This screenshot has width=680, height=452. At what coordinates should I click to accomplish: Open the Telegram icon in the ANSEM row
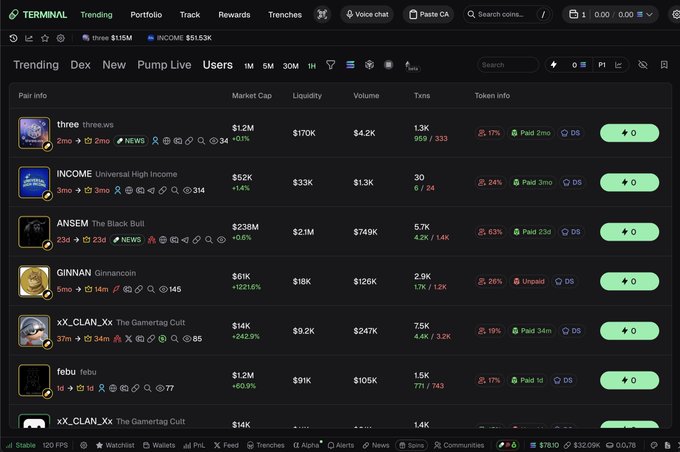(185, 240)
